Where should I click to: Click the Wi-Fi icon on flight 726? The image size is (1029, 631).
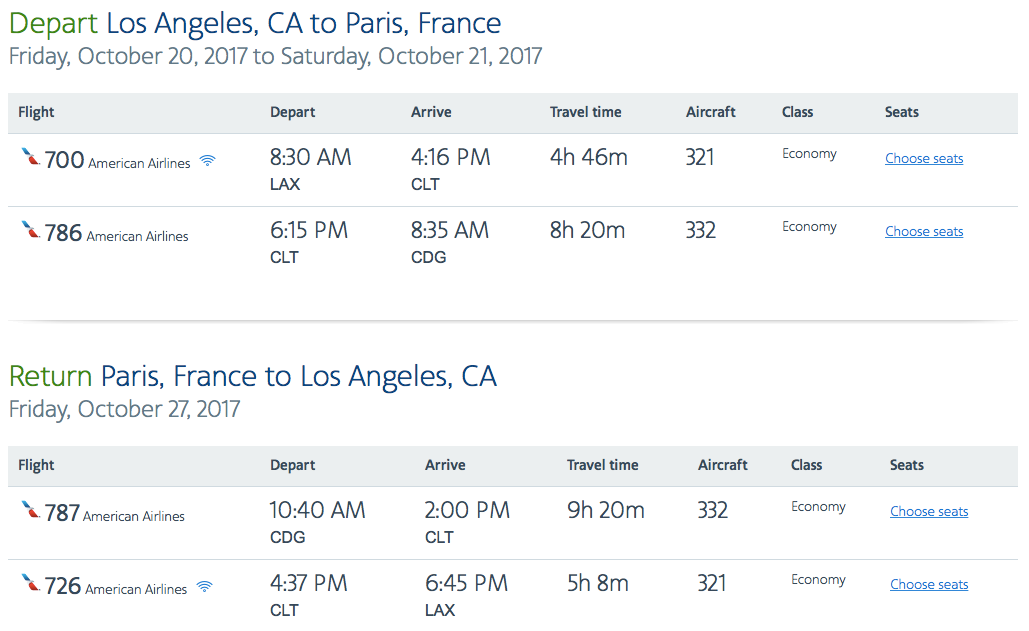[205, 586]
